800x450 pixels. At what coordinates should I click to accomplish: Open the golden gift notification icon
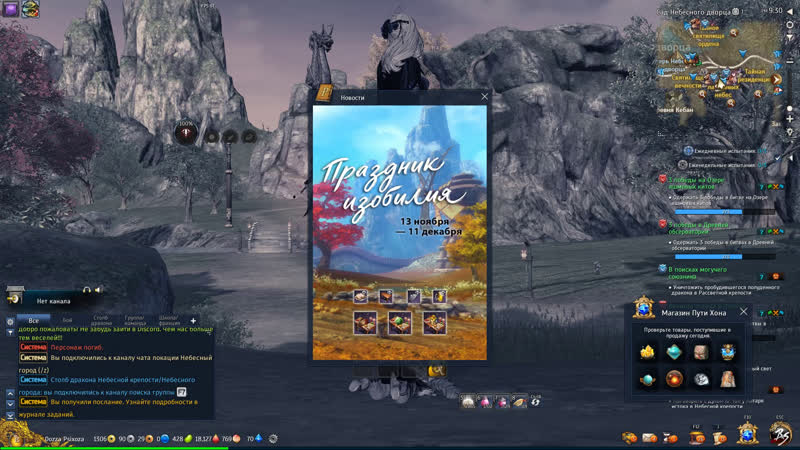click(x=629, y=438)
